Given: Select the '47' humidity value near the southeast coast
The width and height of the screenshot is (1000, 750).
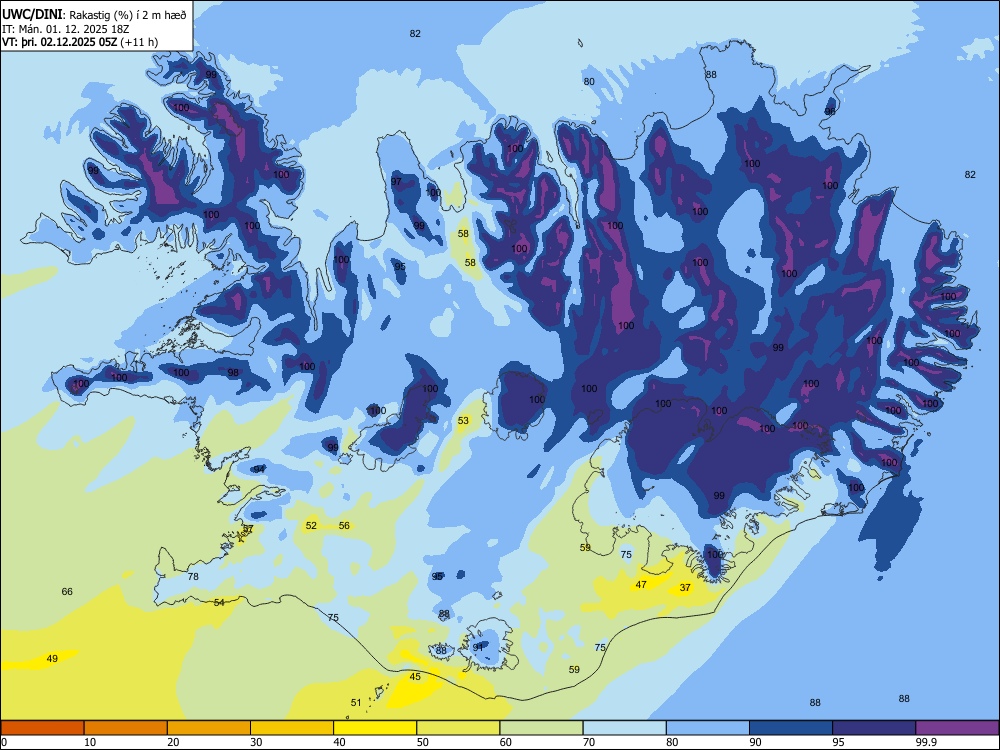Looking at the screenshot, I should tap(641, 584).
